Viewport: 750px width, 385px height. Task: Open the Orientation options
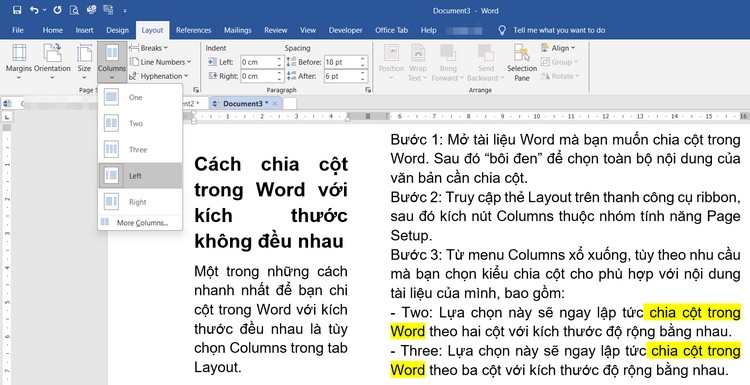click(x=52, y=61)
